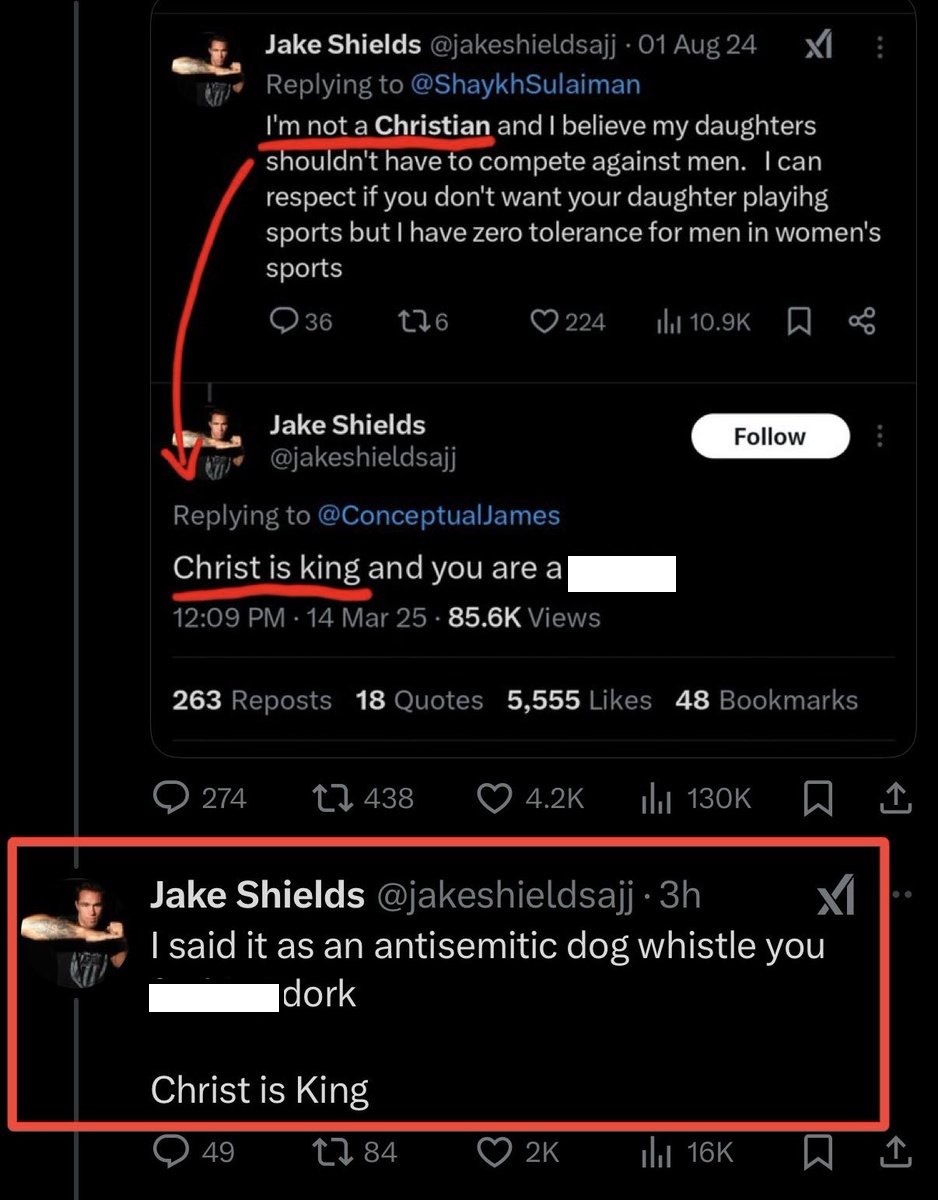Like the quote post showing 4.2K likes
This screenshot has width=938, height=1200.
point(493,797)
